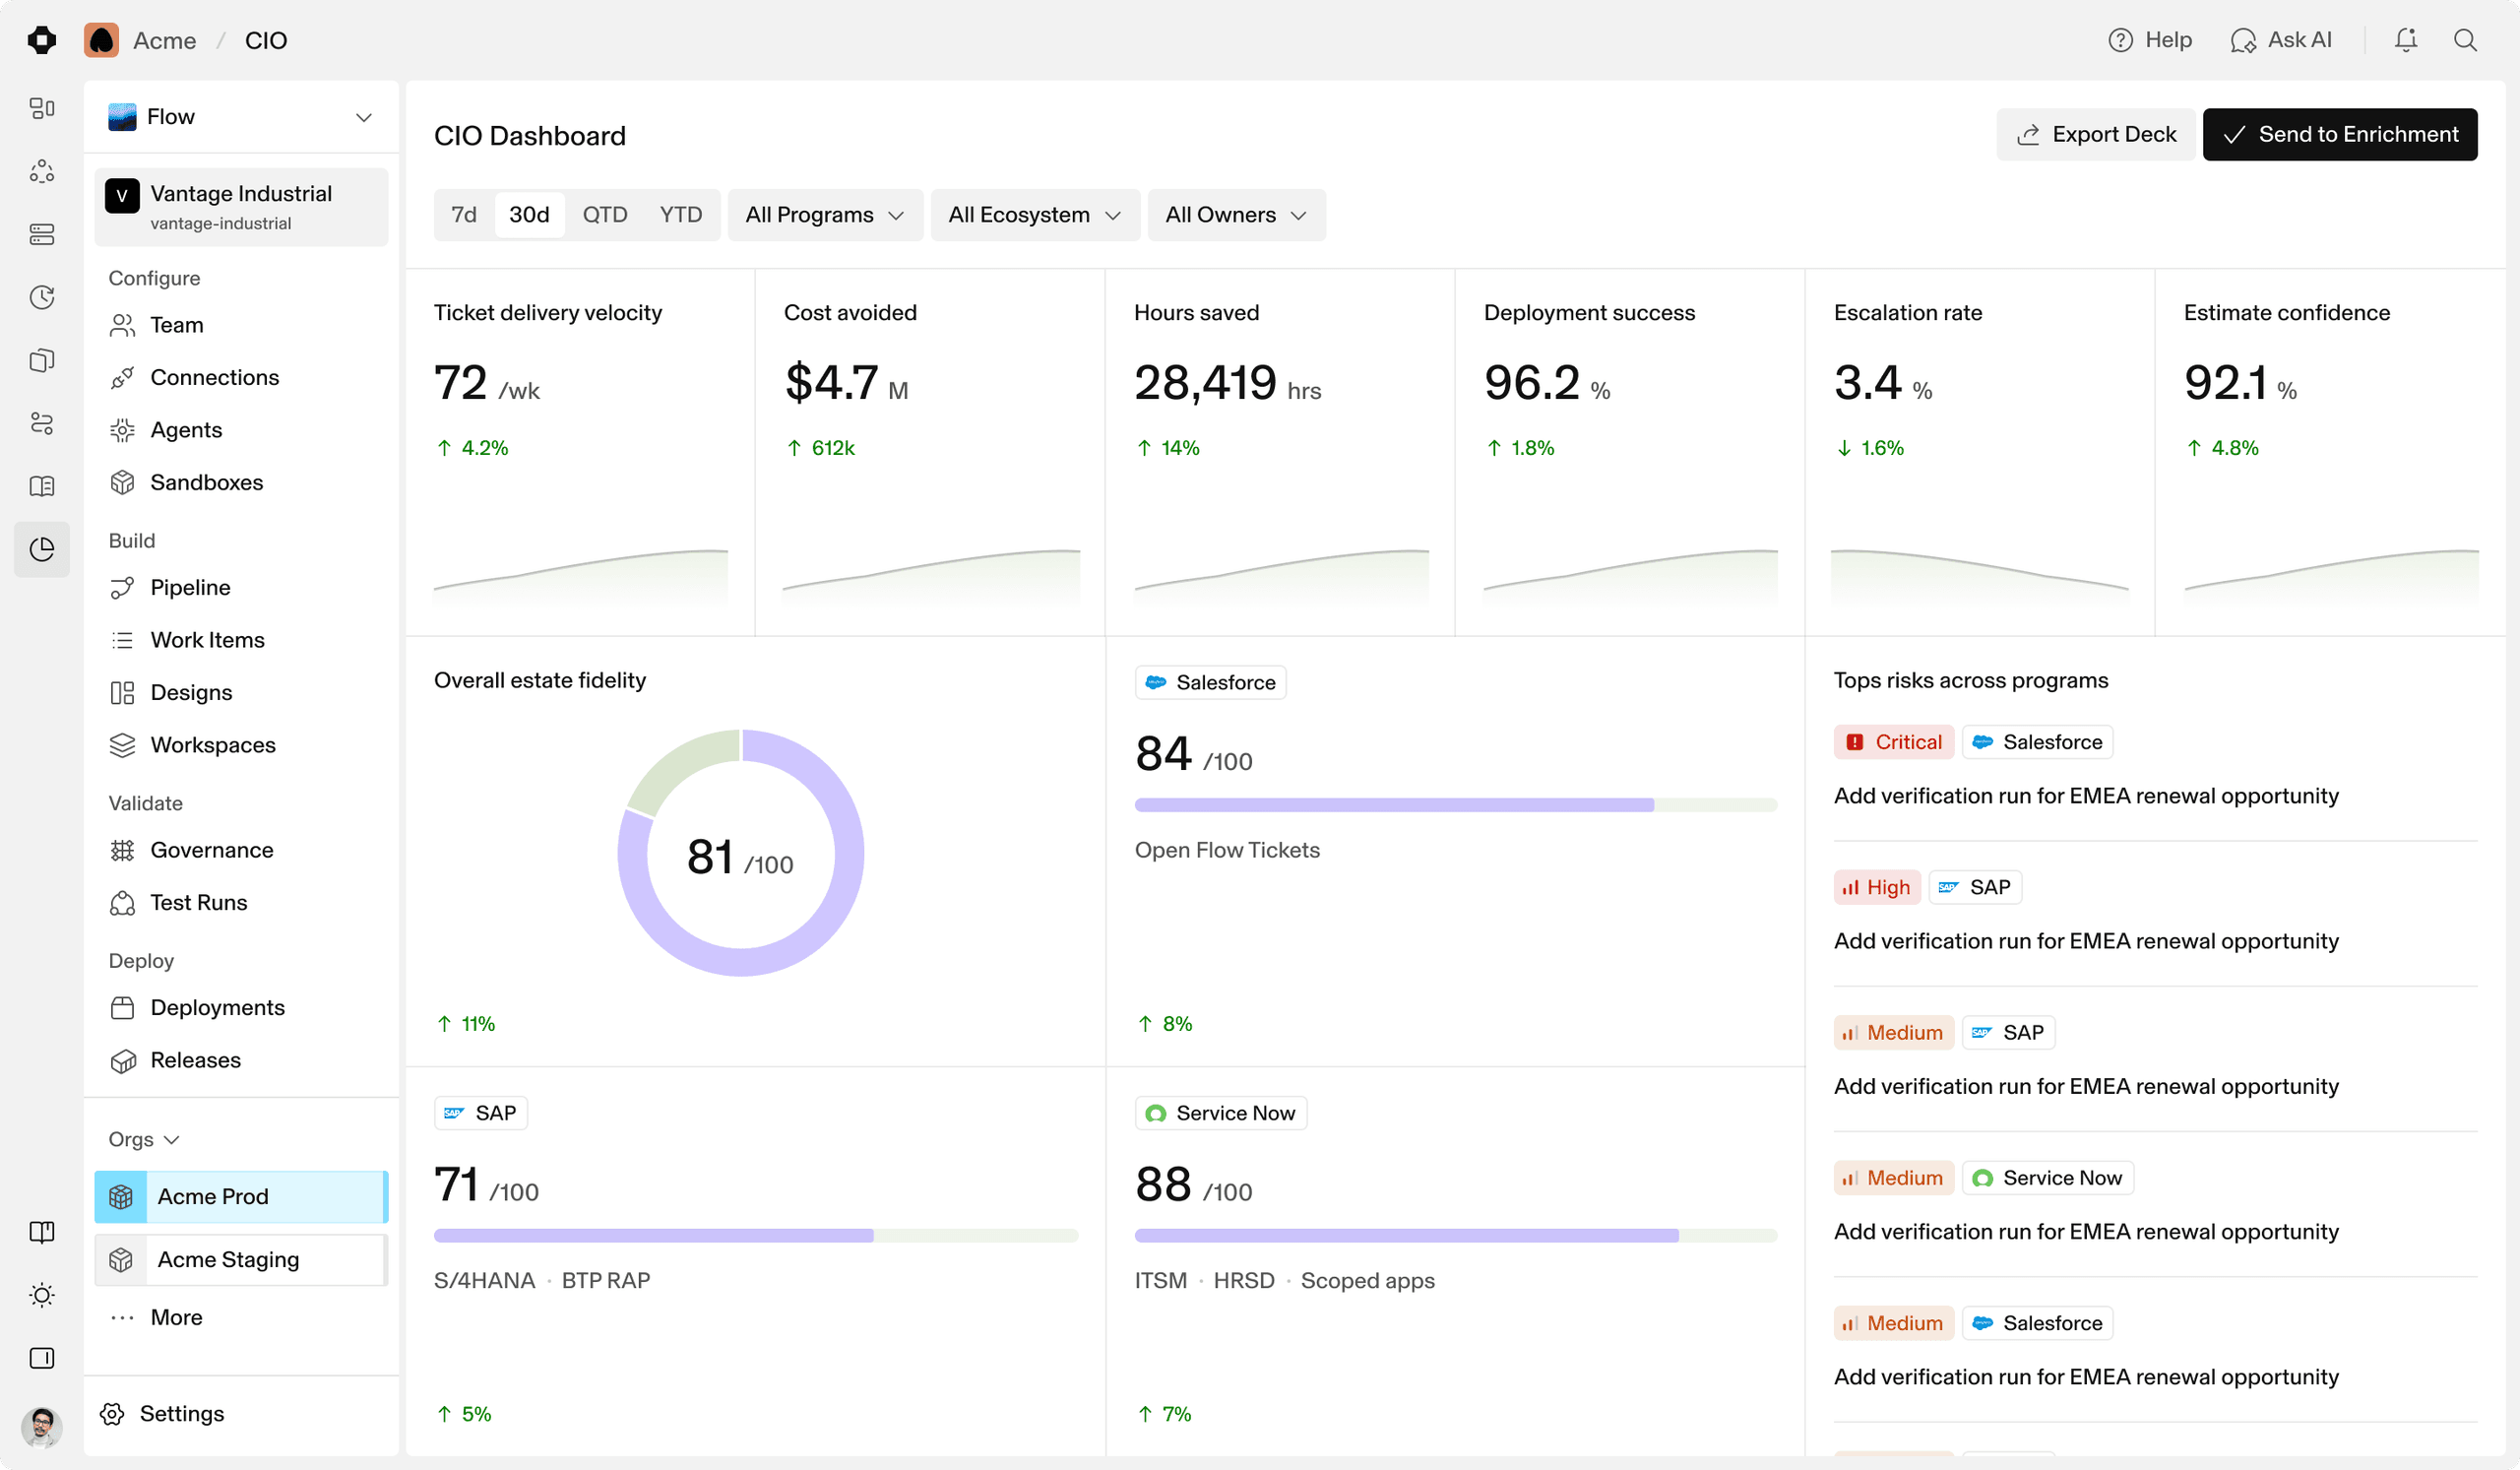Click Acme in the breadcrumb
Image resolution: width=2520 pixels, height=1470 pixels.
pyautogui.click(x=165, y=40)
